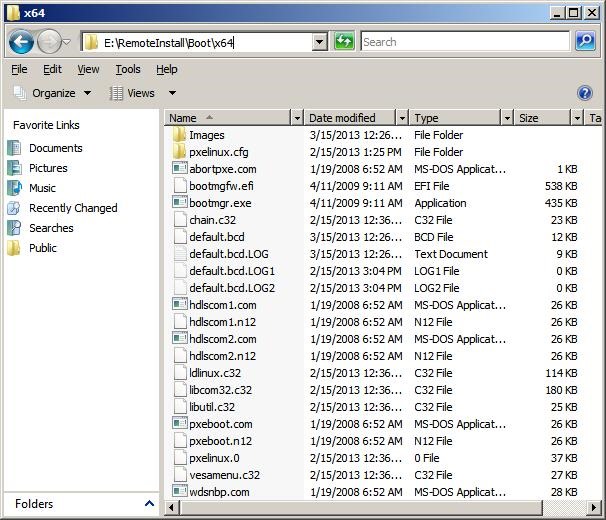Click the Recently Changed link icon

[x=14, y=208]
